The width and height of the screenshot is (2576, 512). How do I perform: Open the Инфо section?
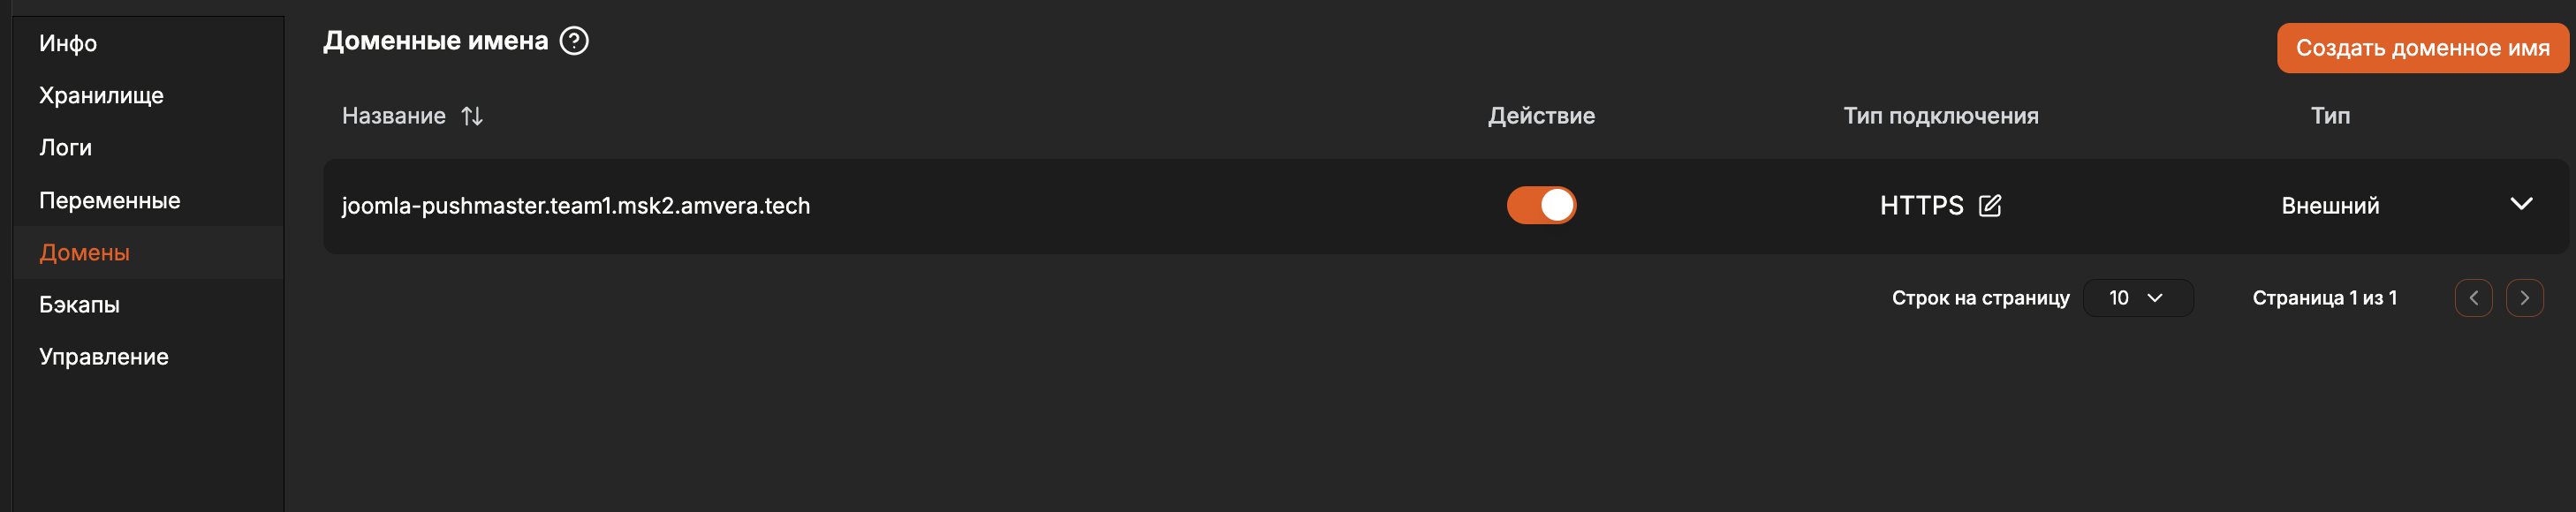pyautogui.click(x=68, y=43)
